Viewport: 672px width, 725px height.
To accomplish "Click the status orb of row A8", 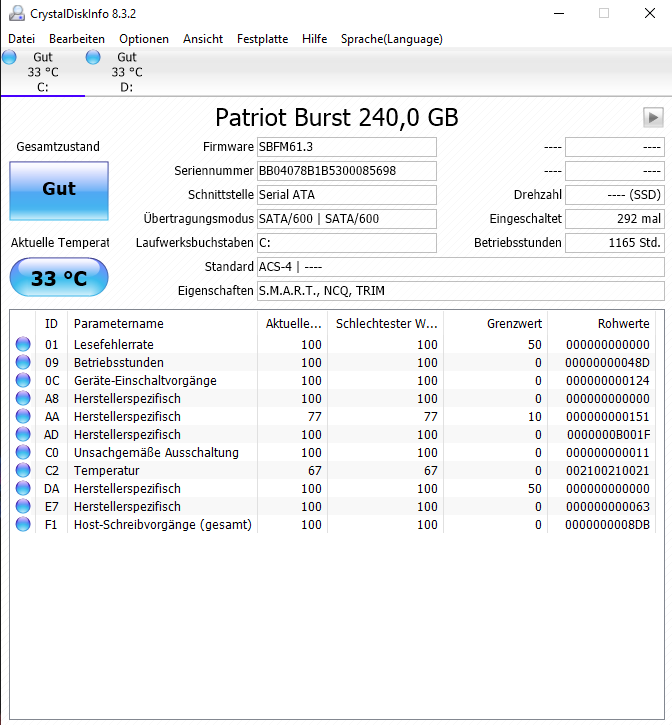I will 23,398.
